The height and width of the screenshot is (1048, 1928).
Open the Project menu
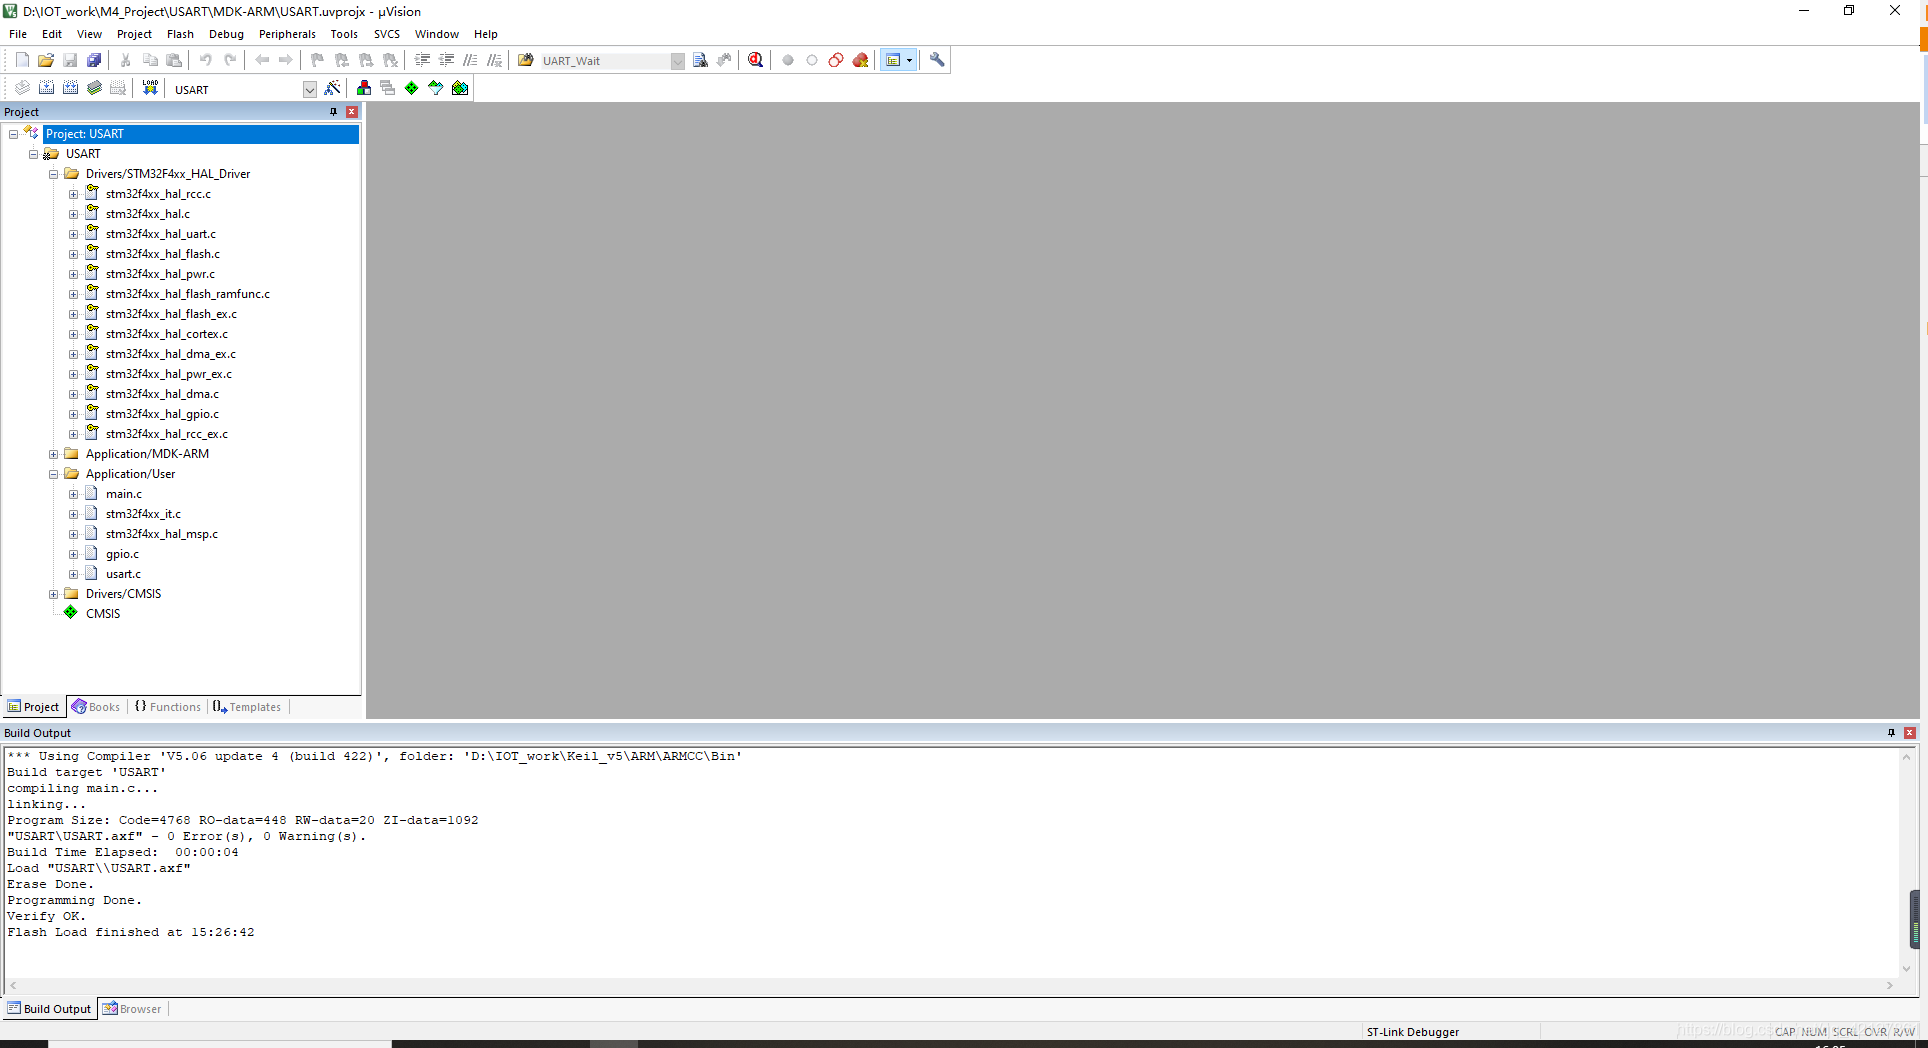point(134,34)
